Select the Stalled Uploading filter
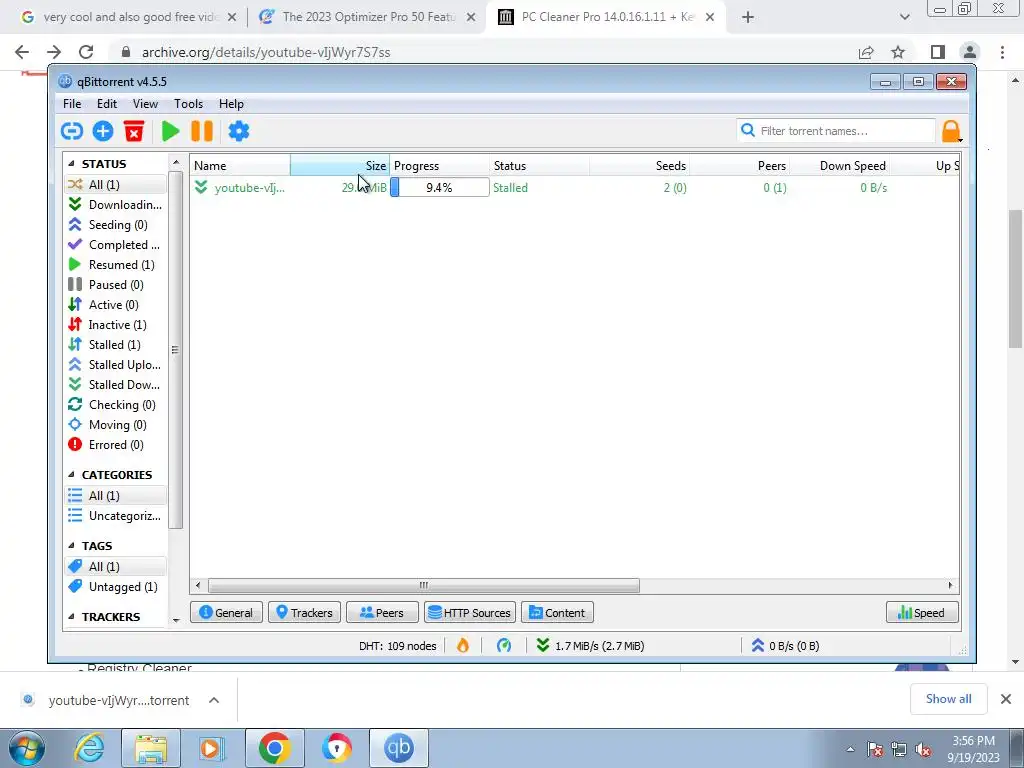 pos(116,365)
